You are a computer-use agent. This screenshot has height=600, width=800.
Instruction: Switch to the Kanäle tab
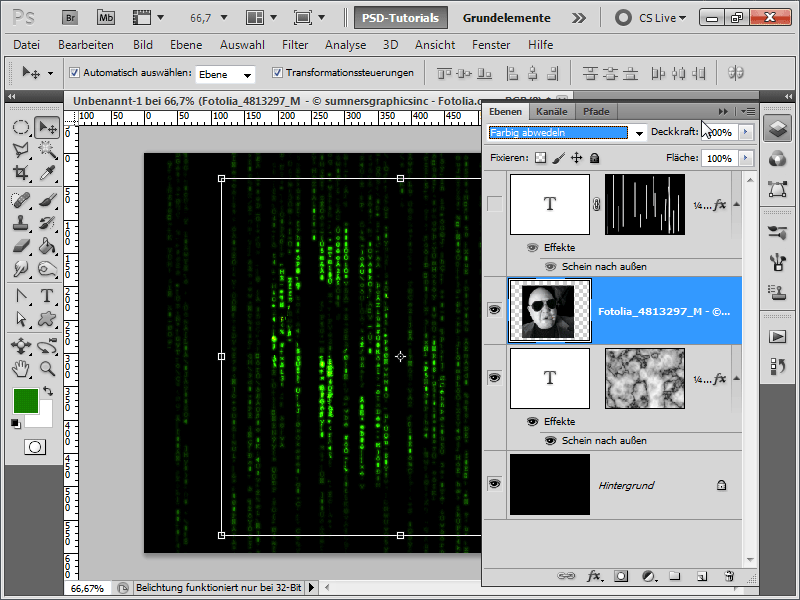coord(552,111)
